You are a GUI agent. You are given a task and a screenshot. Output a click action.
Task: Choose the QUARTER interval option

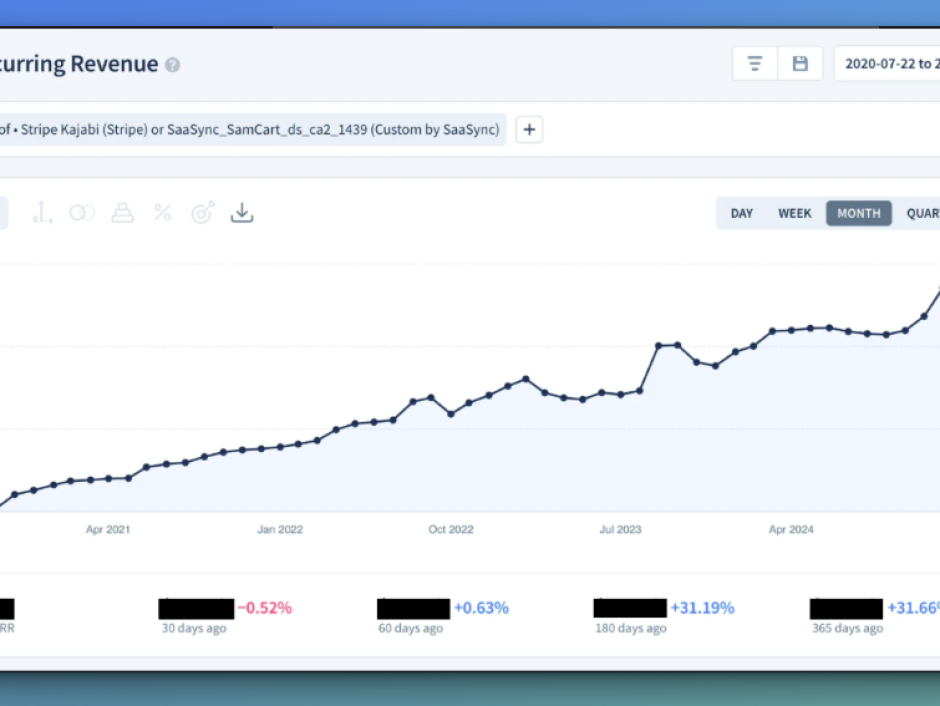[920, 213]
